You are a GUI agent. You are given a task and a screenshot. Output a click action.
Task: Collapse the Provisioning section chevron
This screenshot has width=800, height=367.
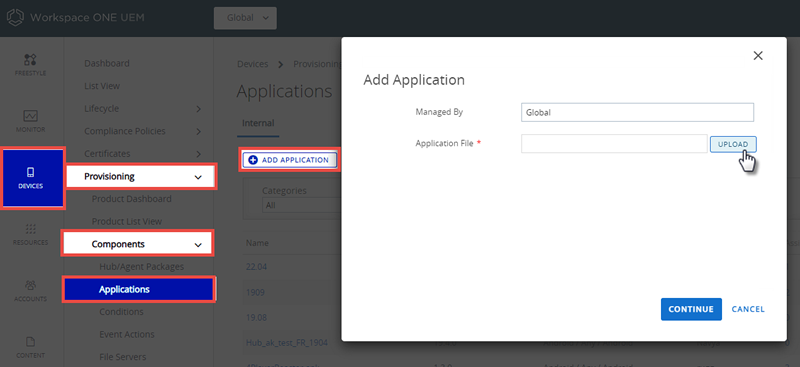pos(198,177)
